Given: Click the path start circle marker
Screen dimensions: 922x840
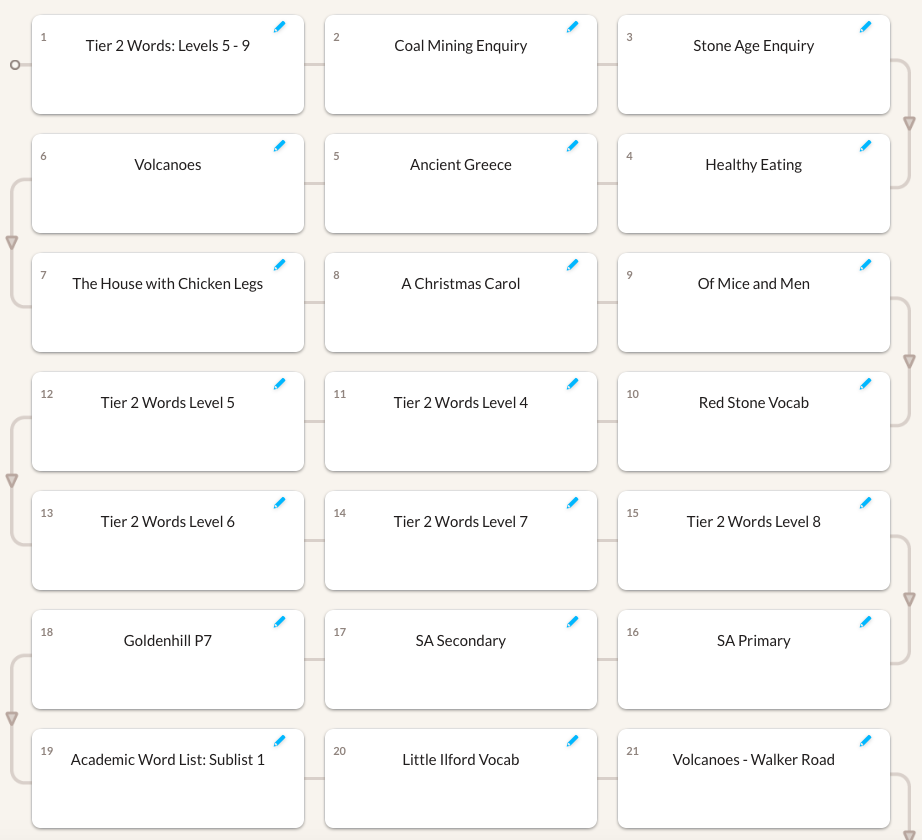Looking at the screenshot, I should pyautogui.click(x=15, y=65).
